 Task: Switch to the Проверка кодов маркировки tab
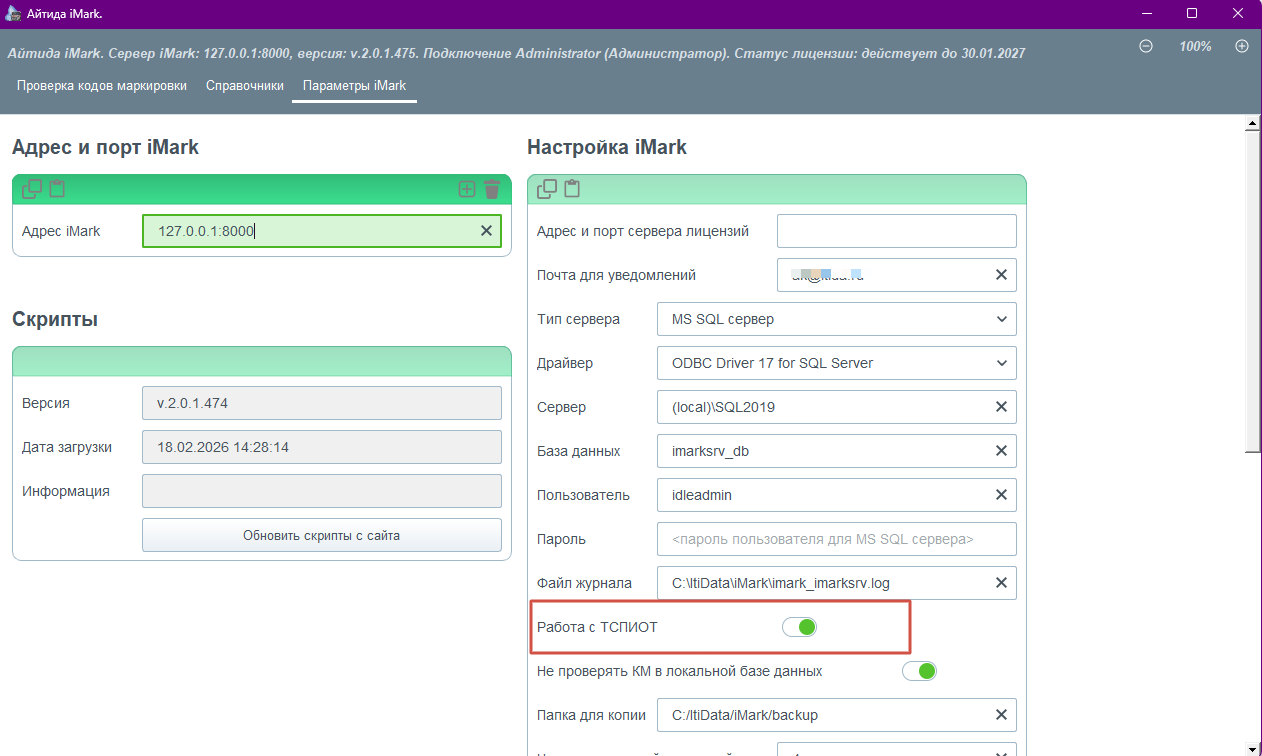click(x=101, y=86)
